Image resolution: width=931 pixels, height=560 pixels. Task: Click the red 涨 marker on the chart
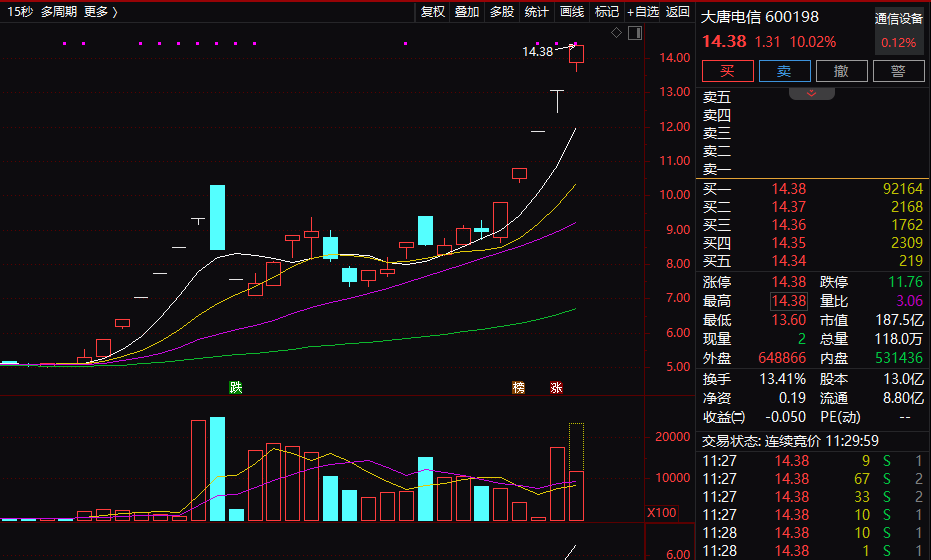click(x=556, y=388)
